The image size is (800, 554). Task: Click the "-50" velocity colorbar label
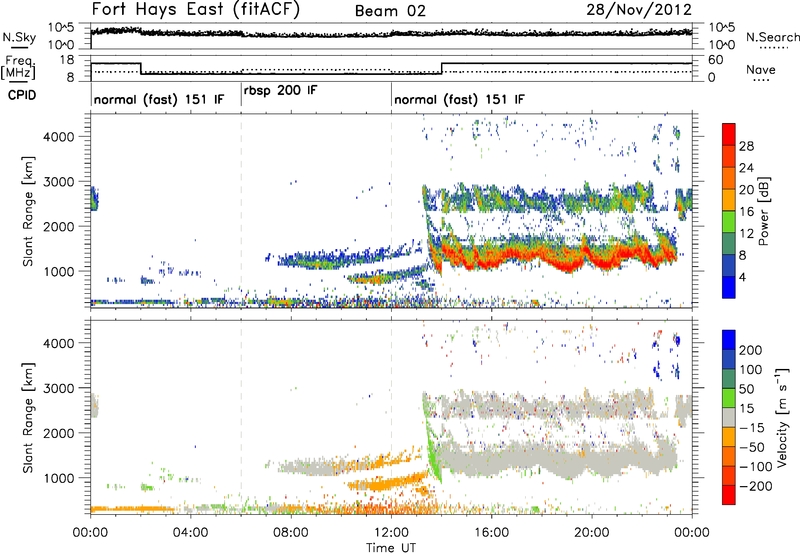(752, 447)
